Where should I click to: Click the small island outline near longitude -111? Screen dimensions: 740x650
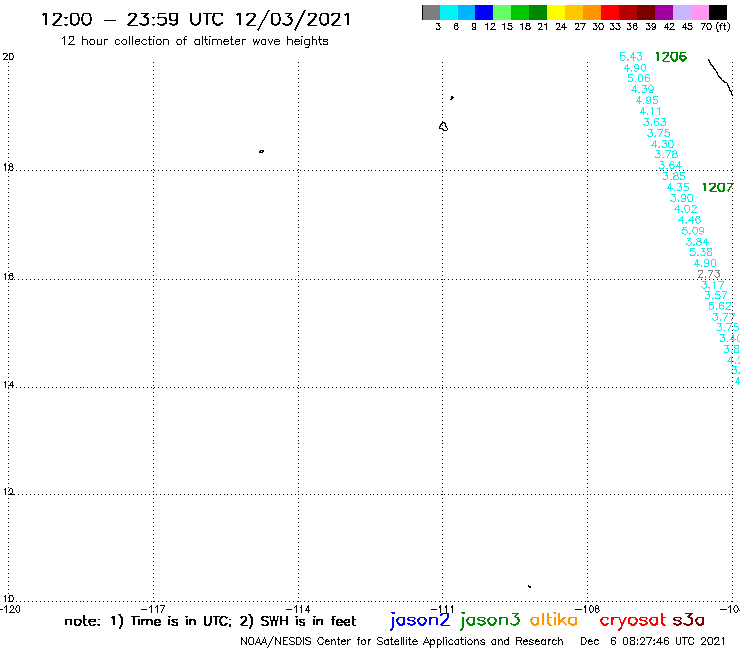tap(443, 127)
